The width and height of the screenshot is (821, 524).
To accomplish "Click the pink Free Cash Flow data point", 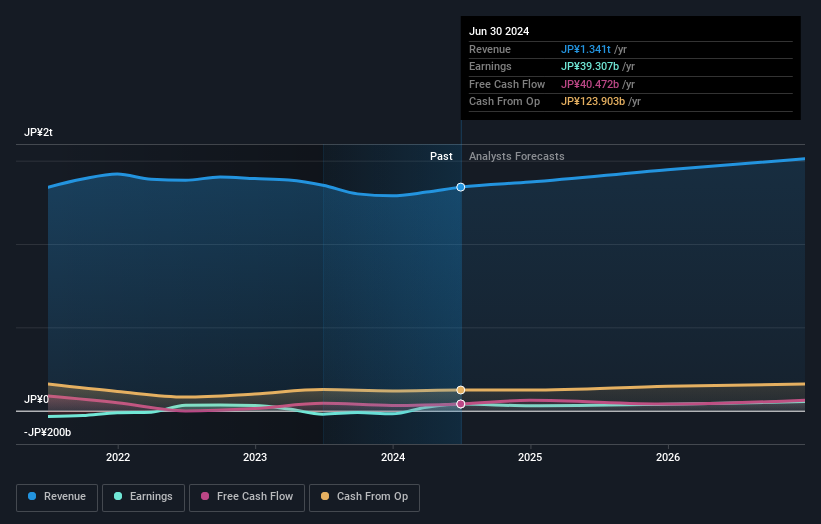I will tap(461, 404).
